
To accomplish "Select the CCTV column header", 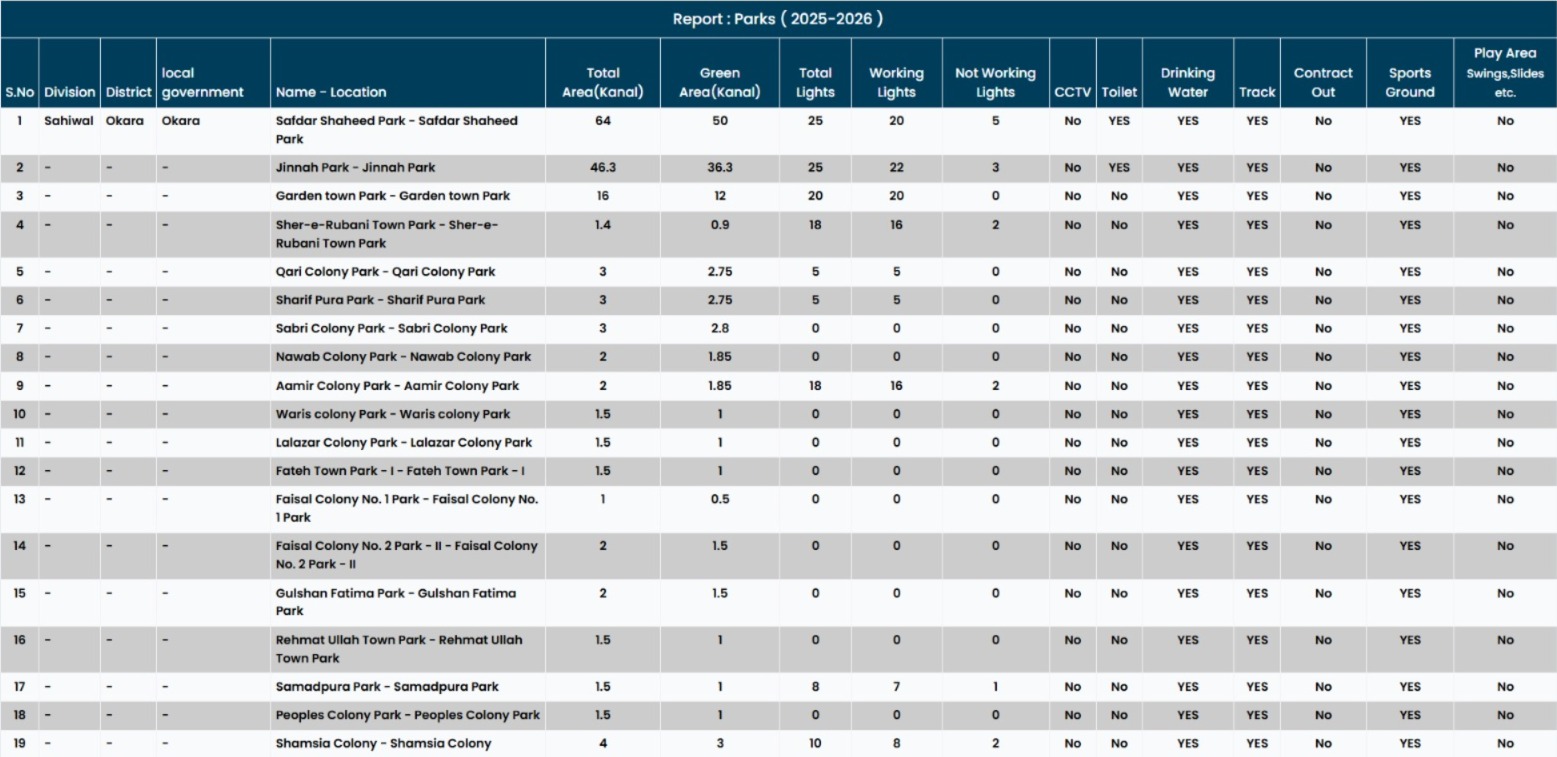I will tap(1072, 92).
